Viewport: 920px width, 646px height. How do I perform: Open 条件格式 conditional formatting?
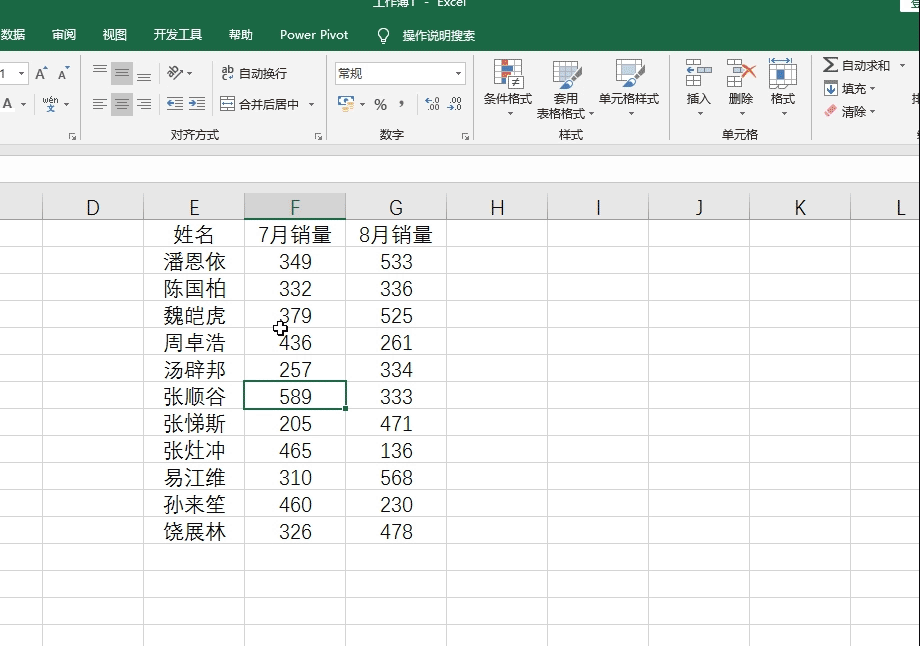508,87
